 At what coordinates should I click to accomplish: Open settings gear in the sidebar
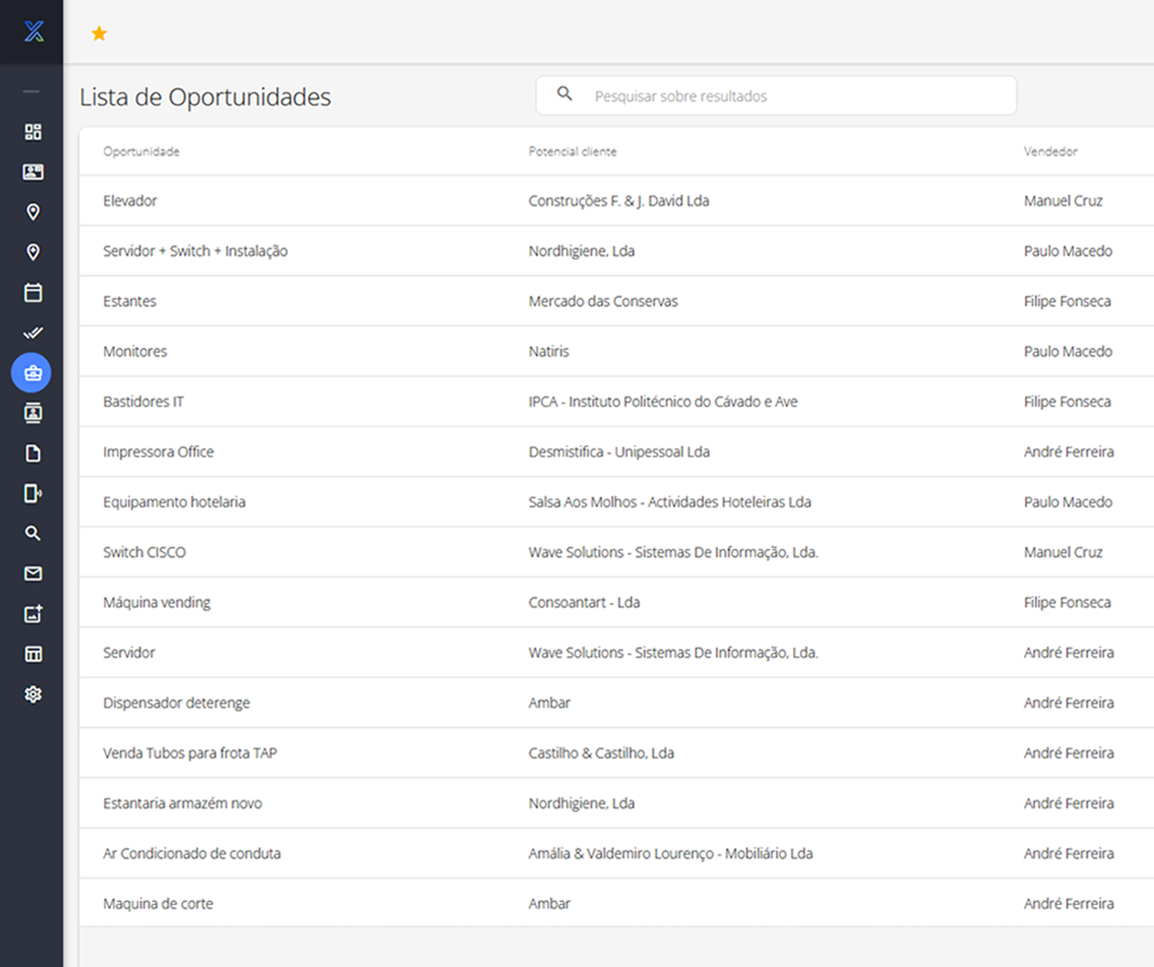point(33,694)
